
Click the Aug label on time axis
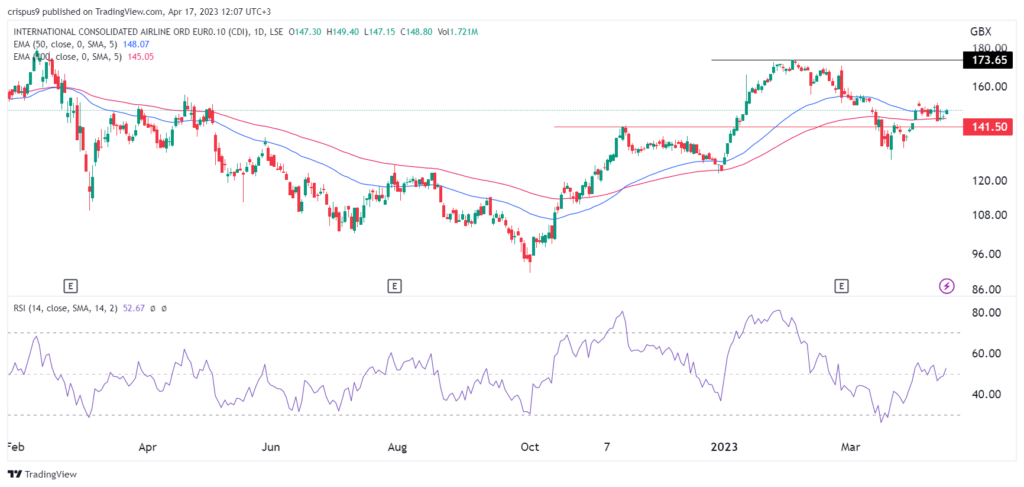[x=397, y=447]
